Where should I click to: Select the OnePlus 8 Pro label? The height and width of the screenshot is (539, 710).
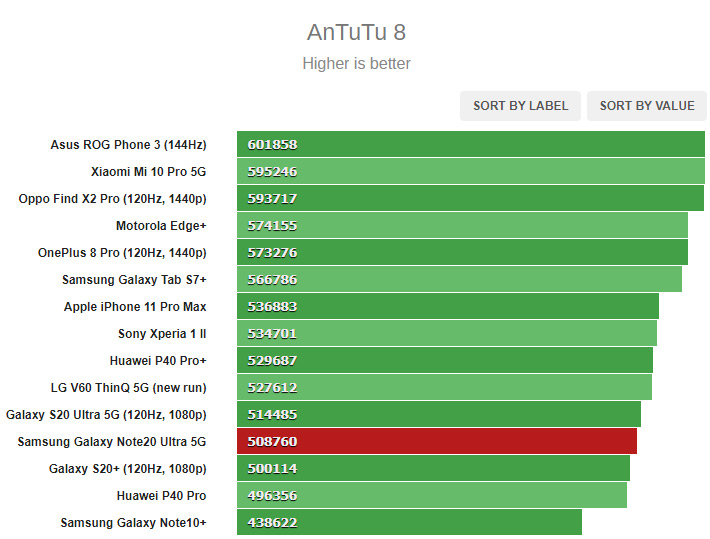(122, 253)
